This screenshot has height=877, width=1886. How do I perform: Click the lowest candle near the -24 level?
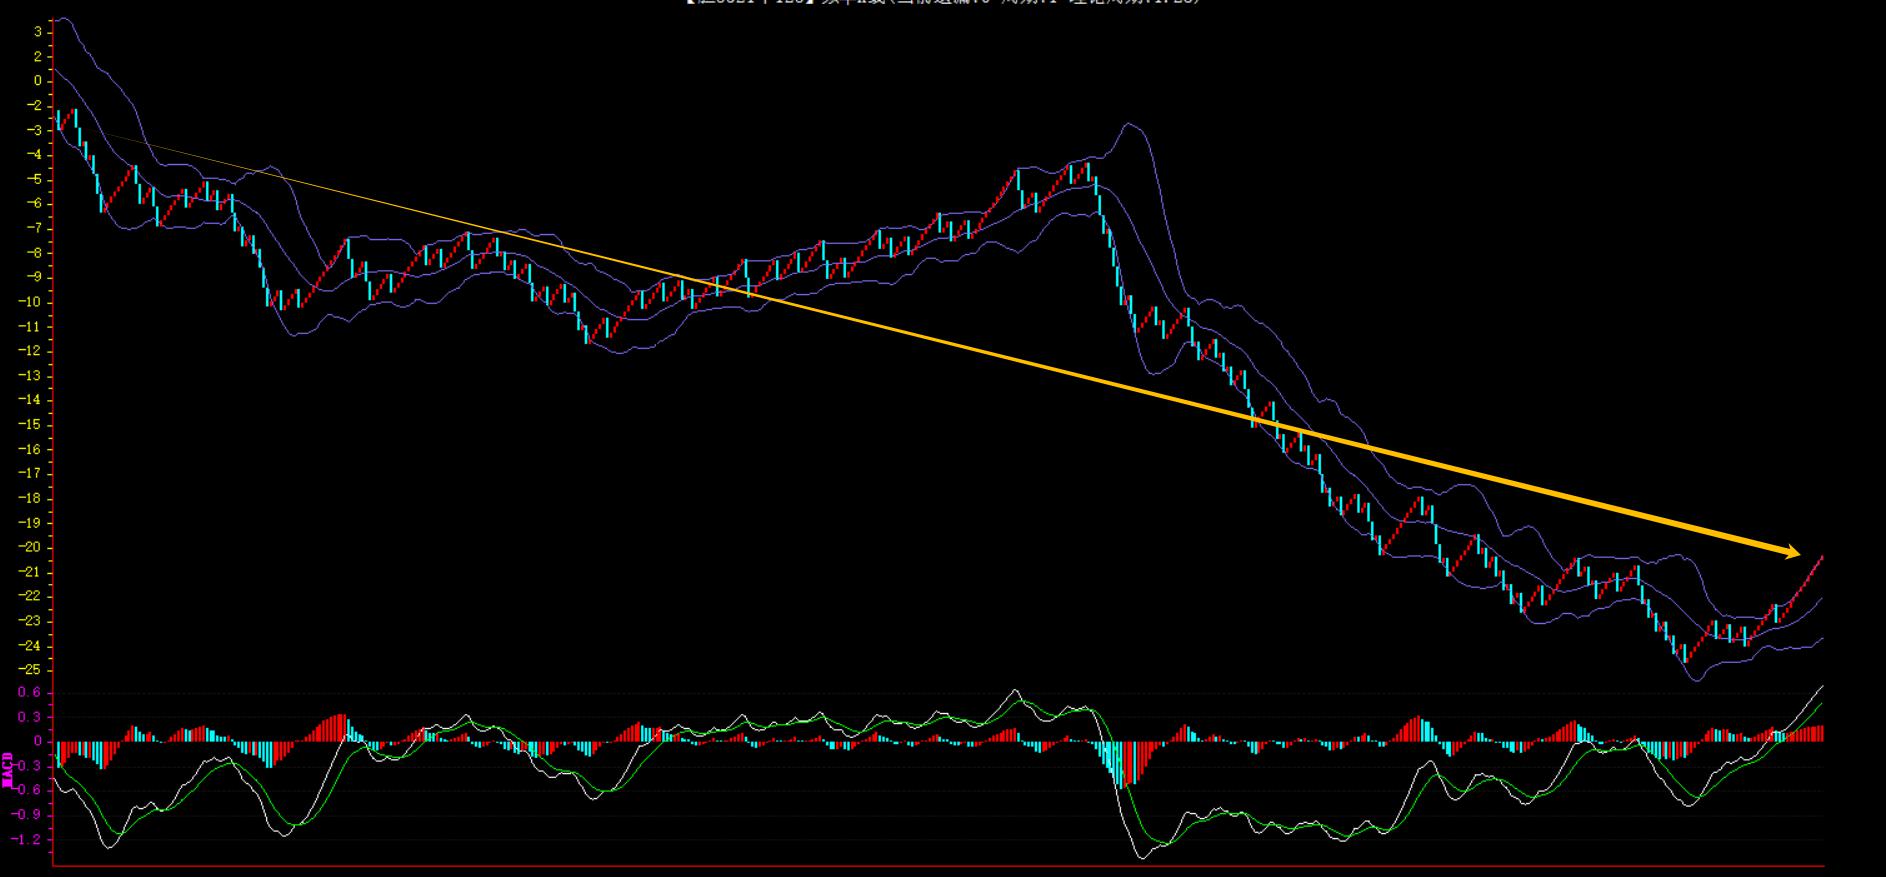(x=1685, y=656)
